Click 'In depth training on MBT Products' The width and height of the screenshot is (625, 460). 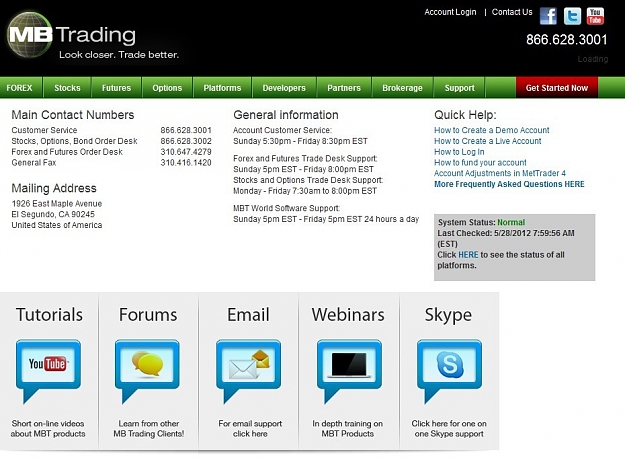pos(348,429)
